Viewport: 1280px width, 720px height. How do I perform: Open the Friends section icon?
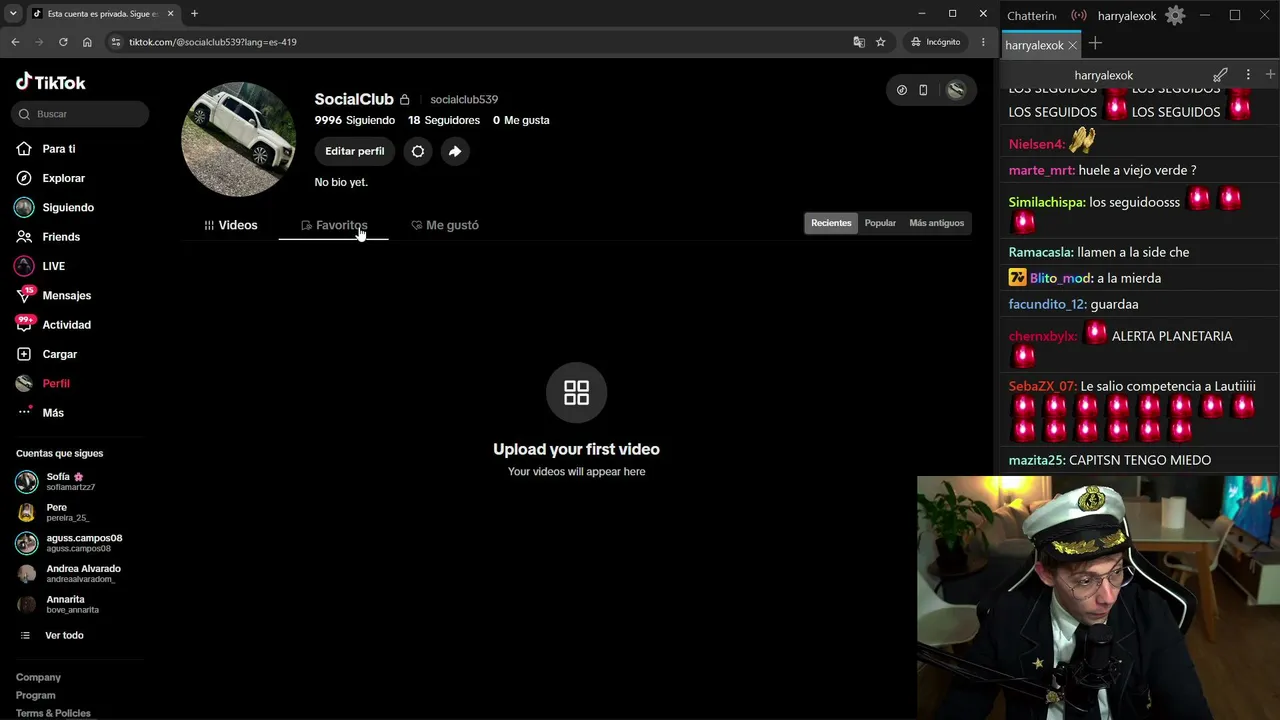pos(24,237)
